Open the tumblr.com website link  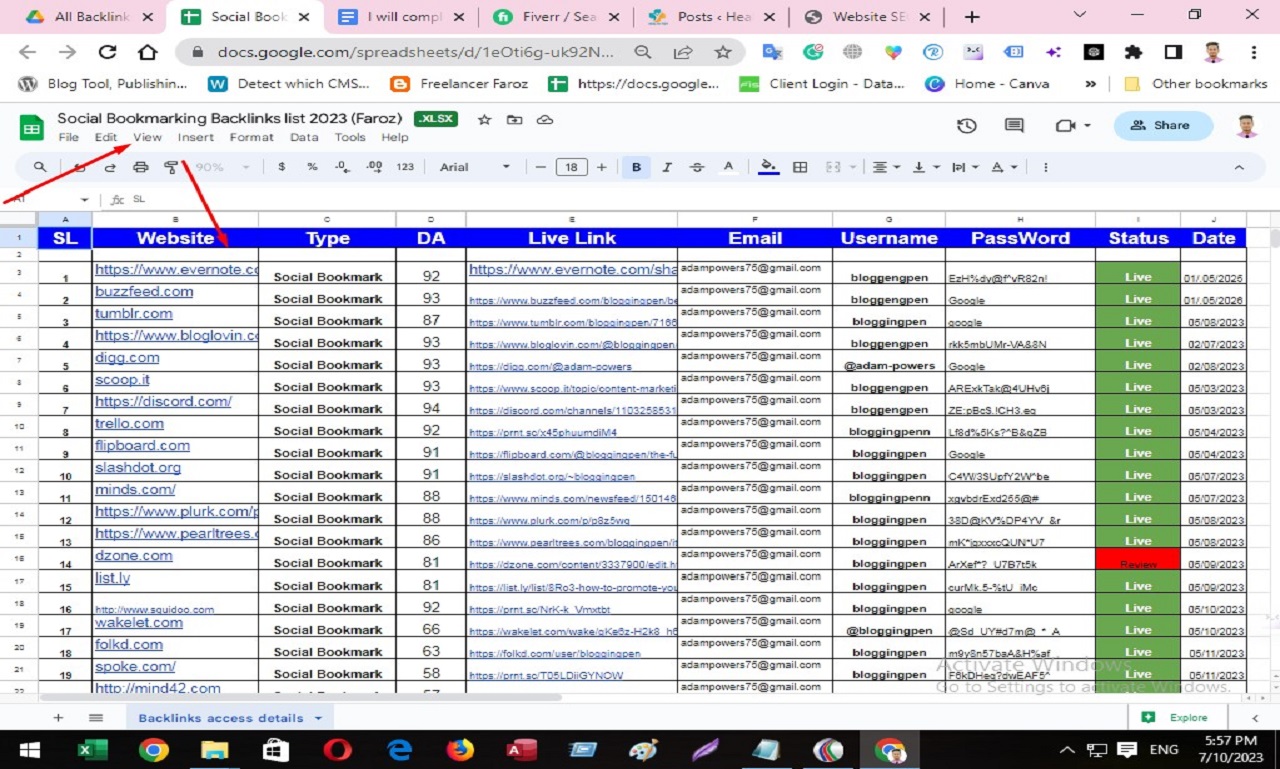[x=134, y=314]
